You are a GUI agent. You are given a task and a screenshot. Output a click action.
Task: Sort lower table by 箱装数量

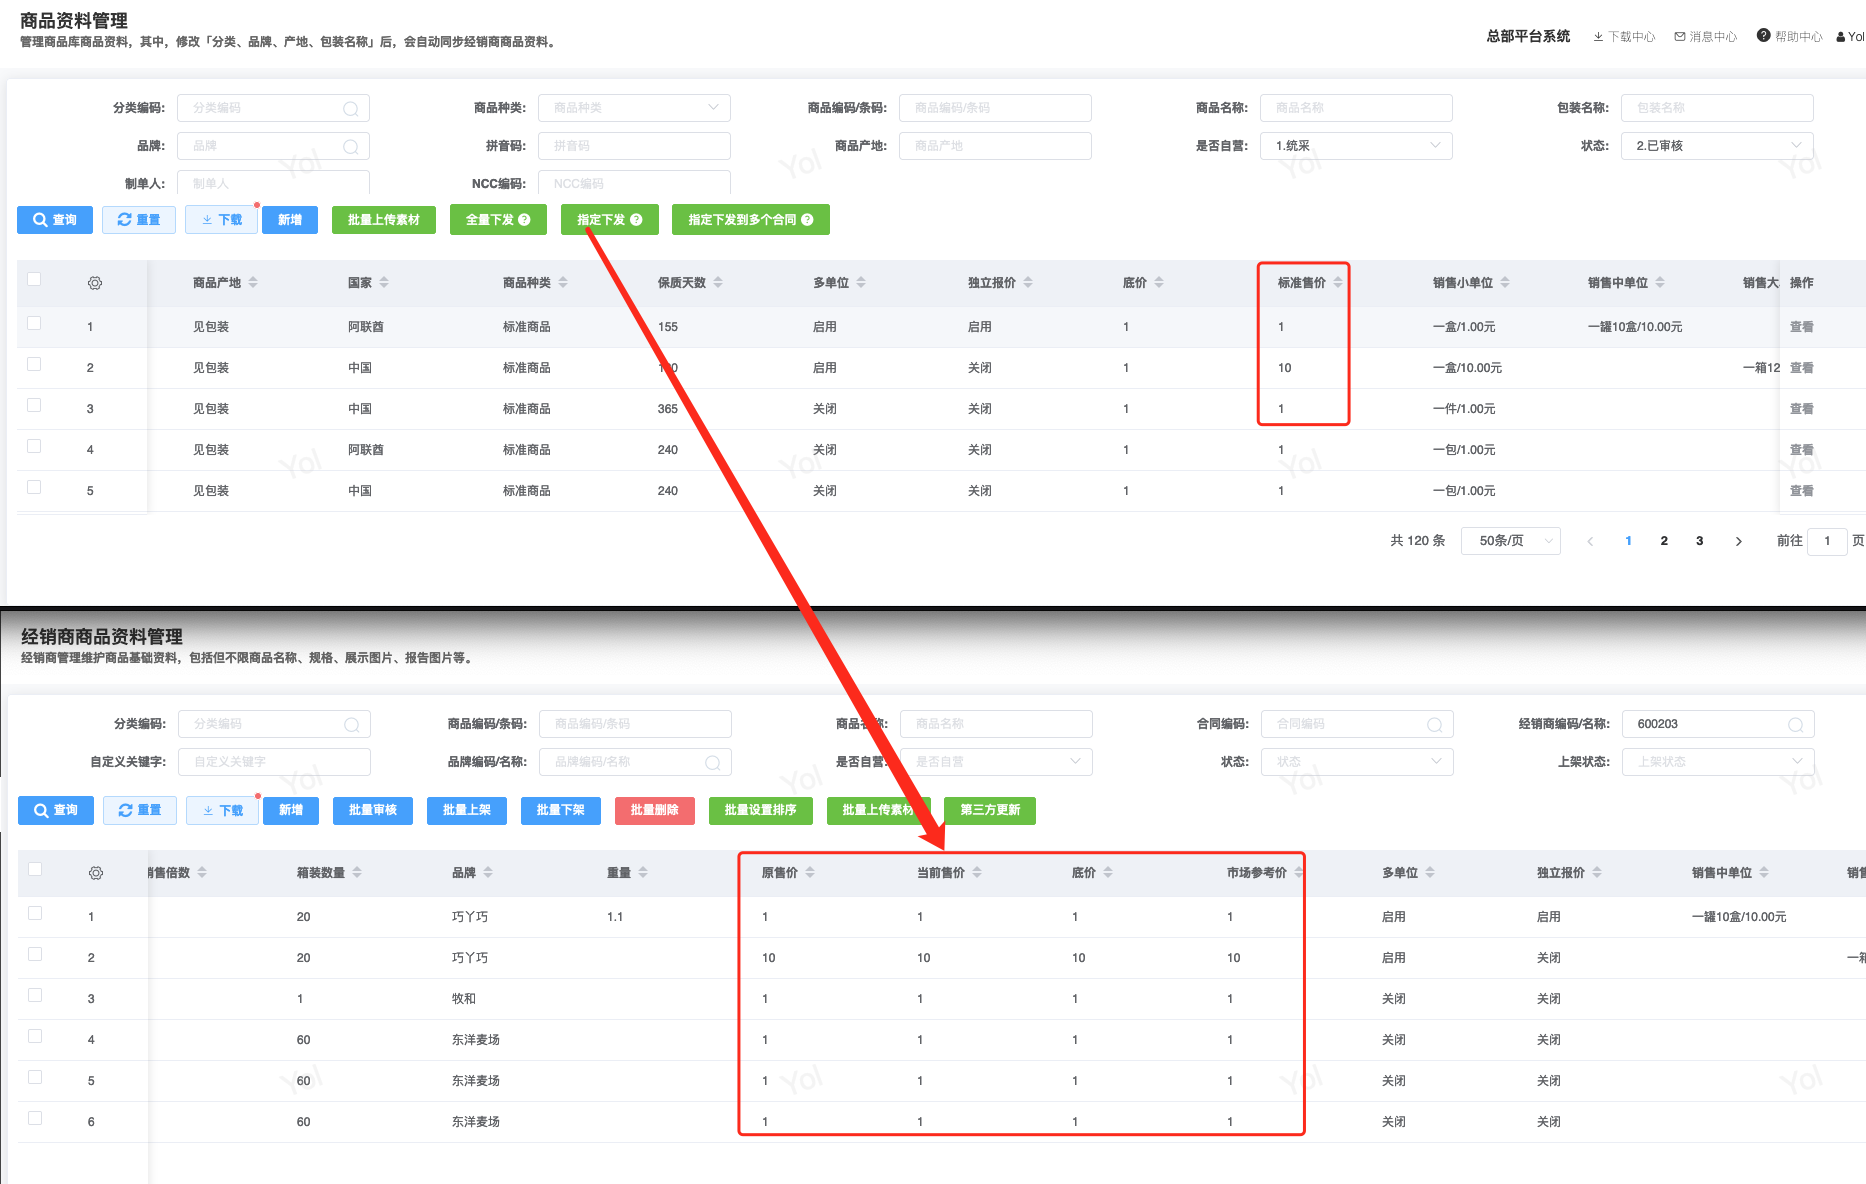click(x=357, y=873)
